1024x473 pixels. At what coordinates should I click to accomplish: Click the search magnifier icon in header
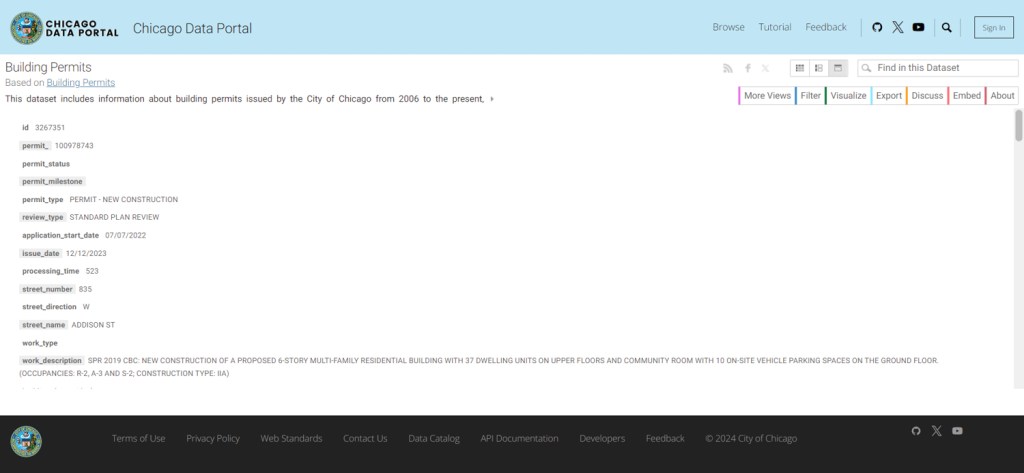click(x=947, y=27)
